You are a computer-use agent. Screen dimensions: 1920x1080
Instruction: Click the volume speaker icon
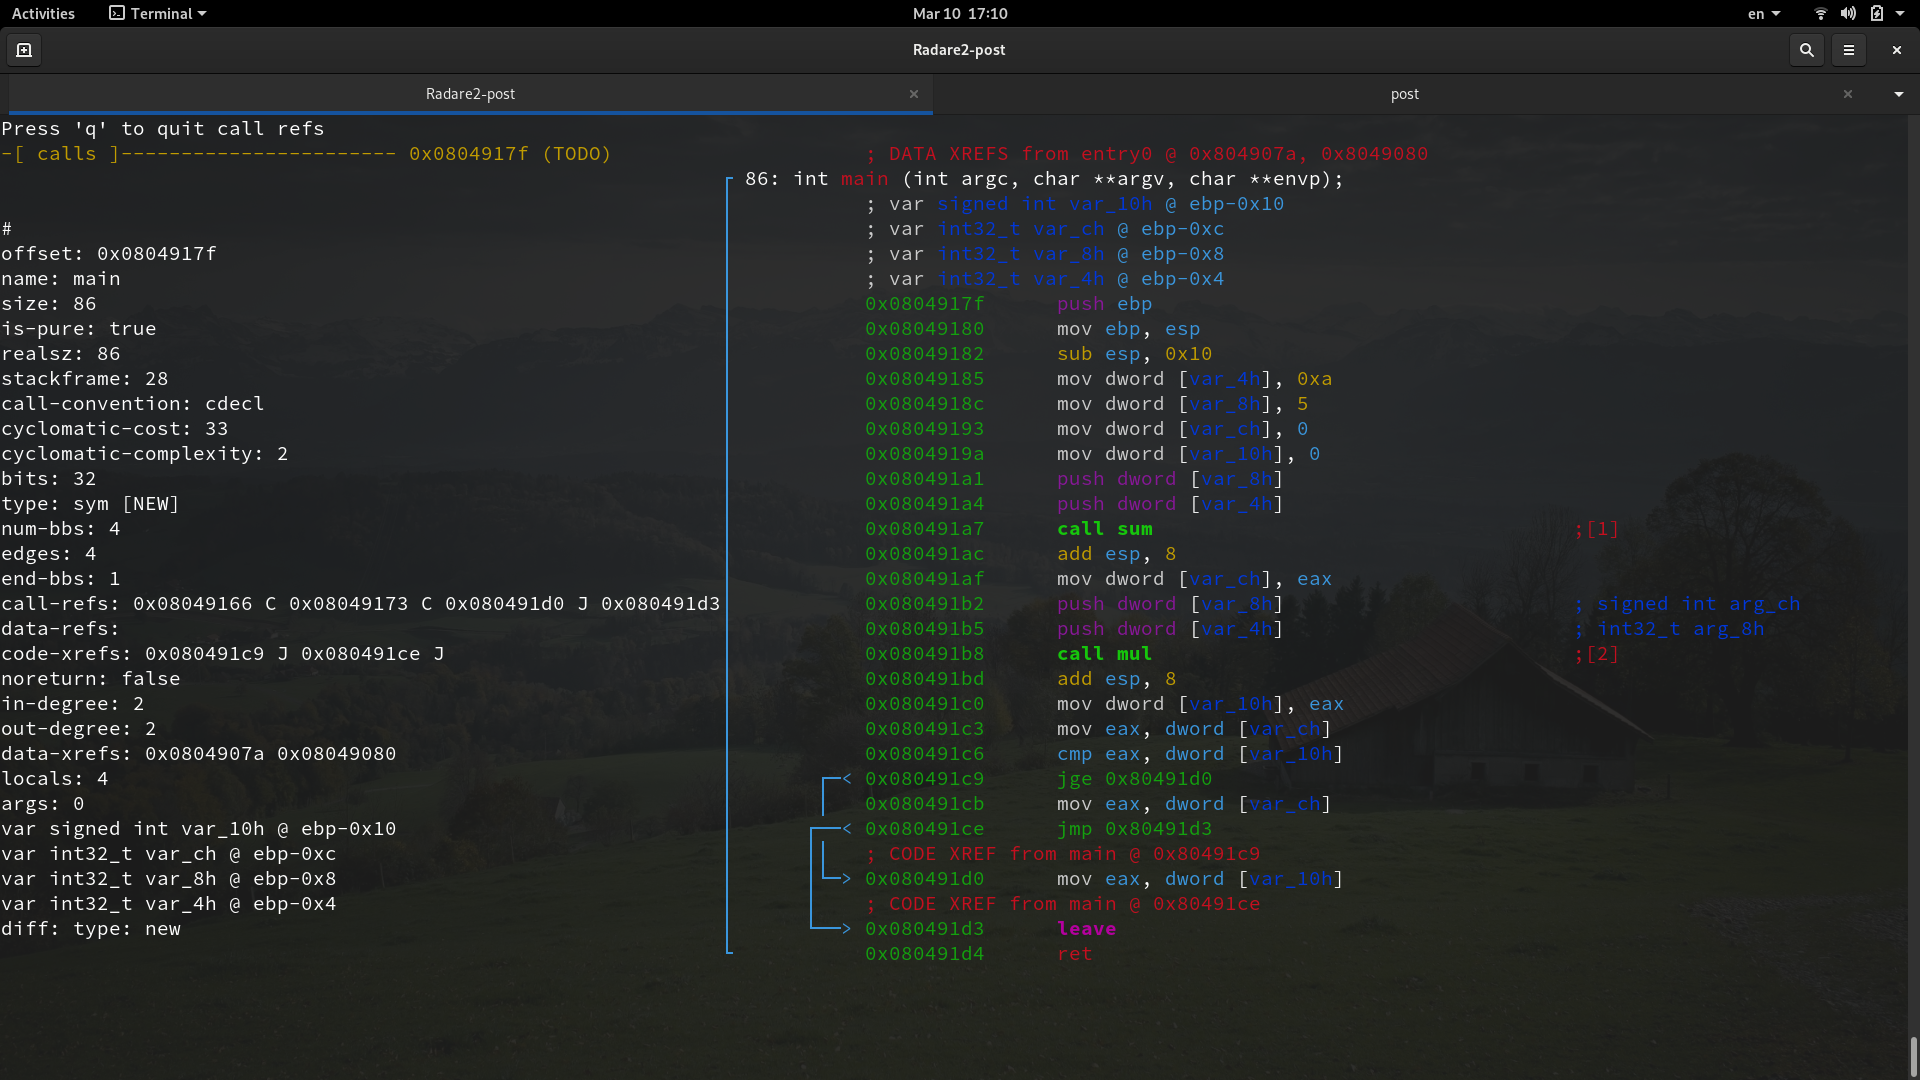point(1848,14)
